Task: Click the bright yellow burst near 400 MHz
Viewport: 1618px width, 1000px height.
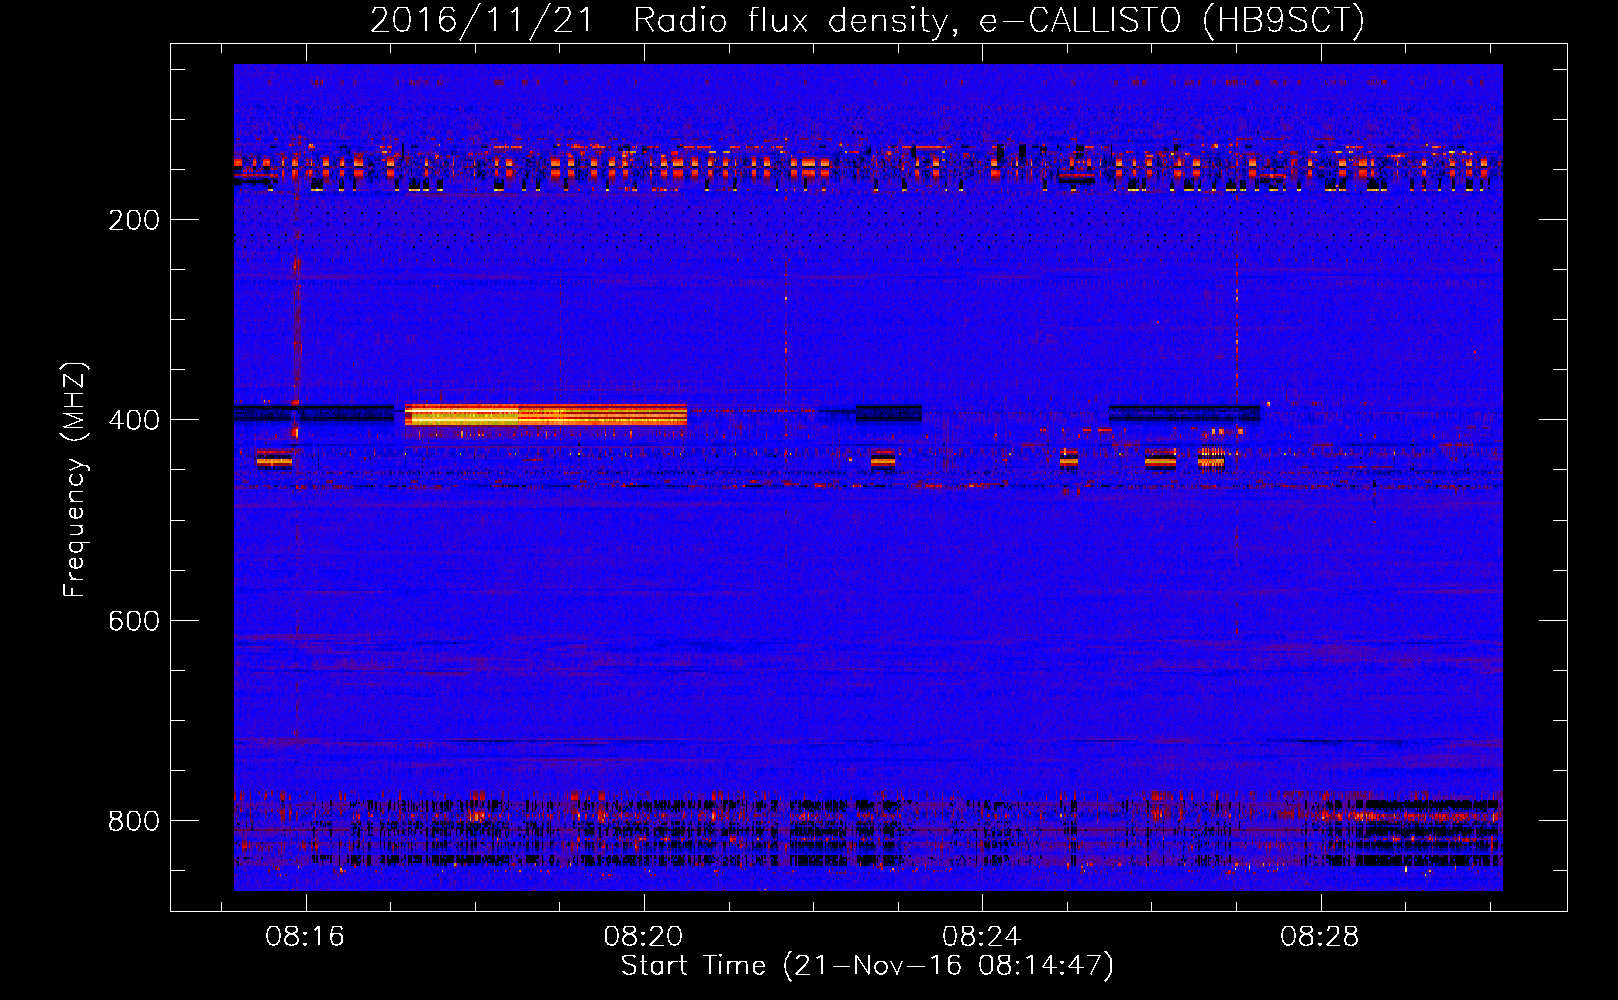Action: click(x=546, y=415)
